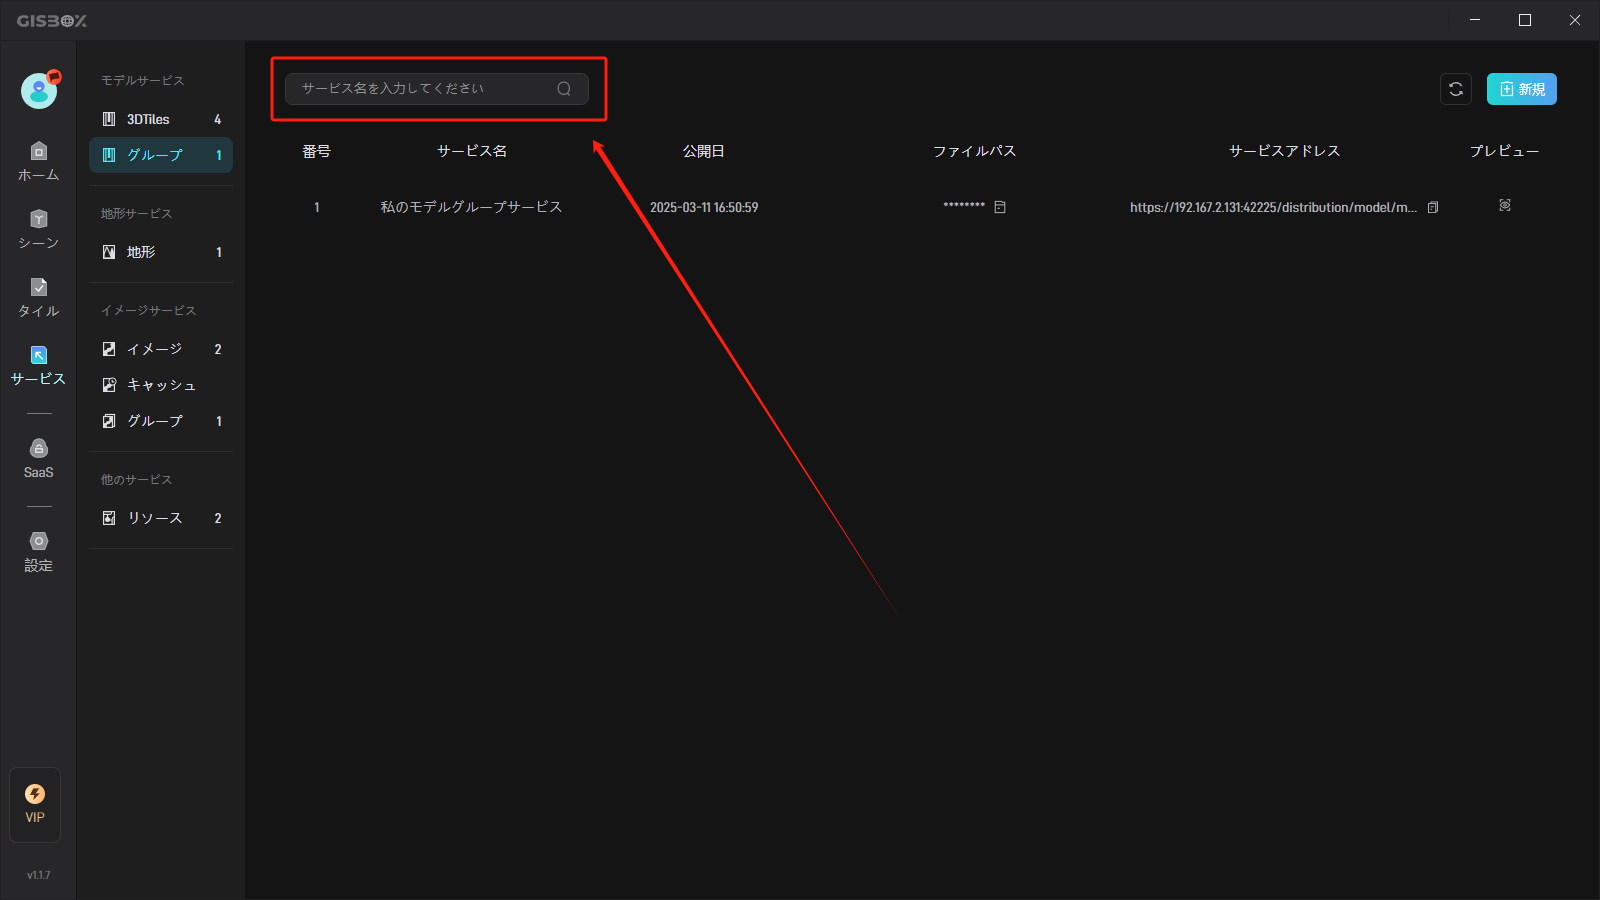The width and height of the screenshot is (1600, 900).
Task: Open the キャッシュ cache service list
Action: [161, 385]
